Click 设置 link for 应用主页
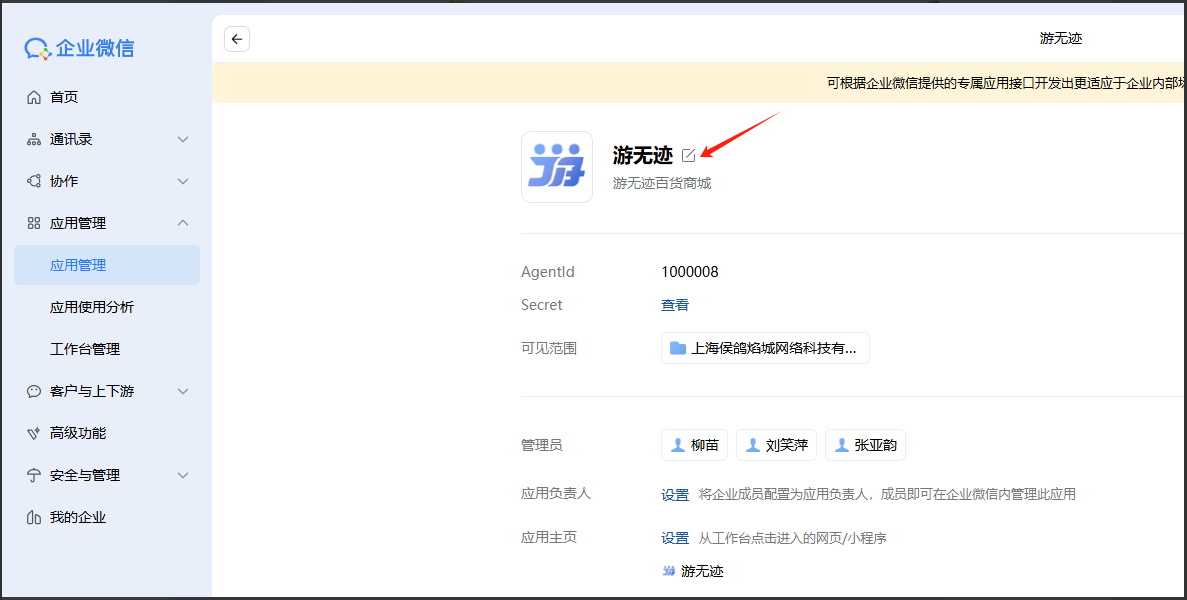Screen dimensions: 1187x600 675,538
